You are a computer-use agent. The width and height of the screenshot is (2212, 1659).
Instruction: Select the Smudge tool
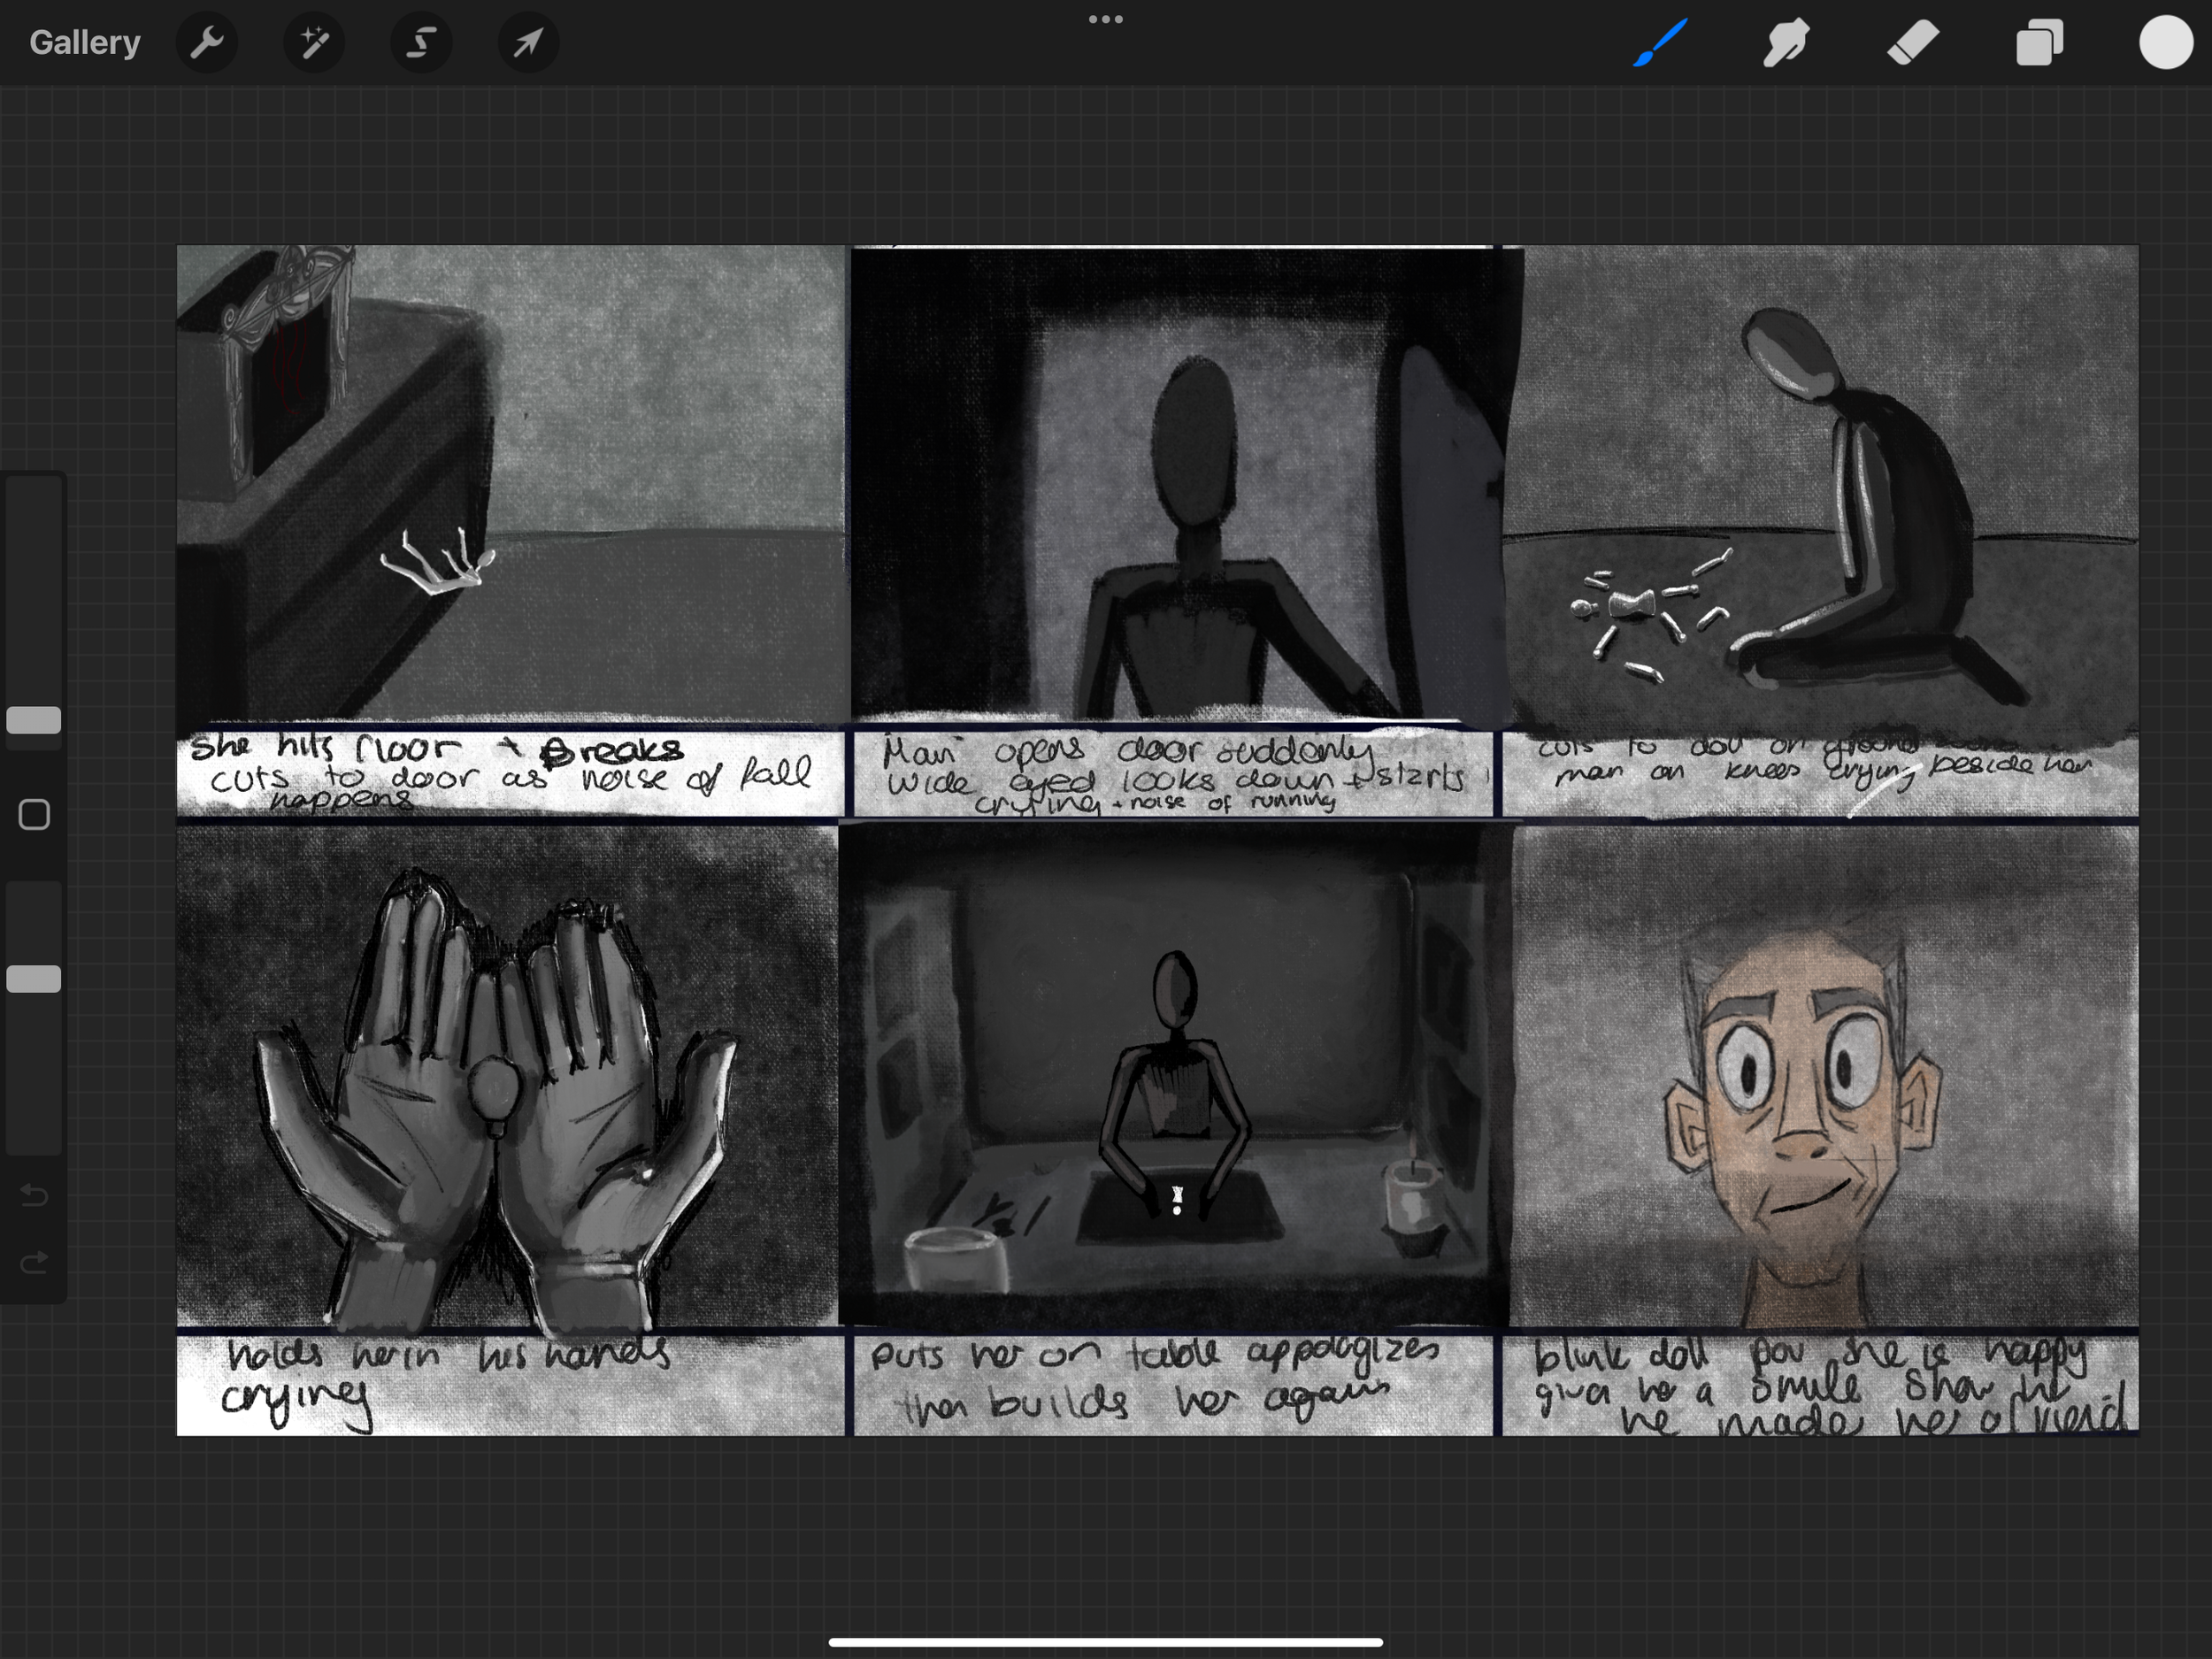point(1786,43)
